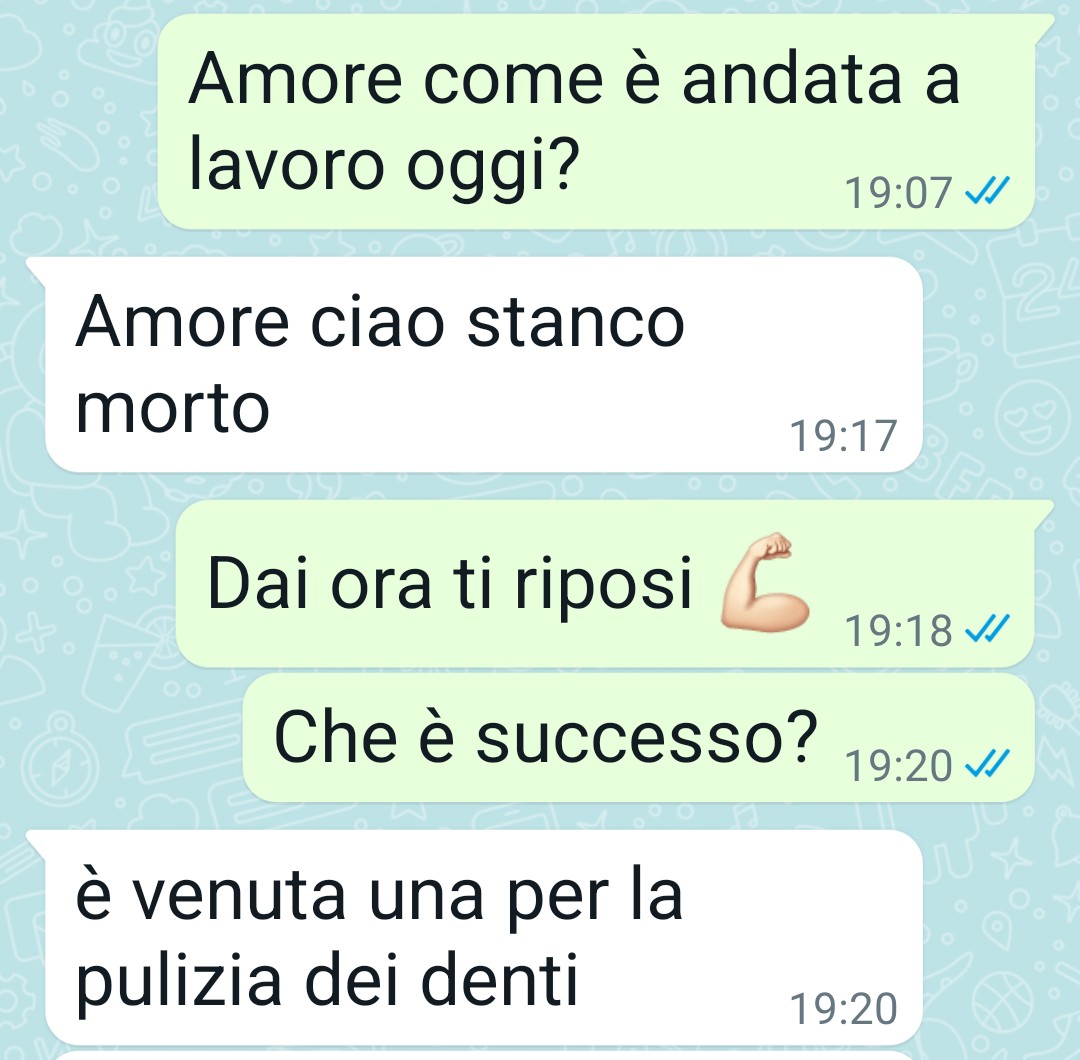Click the 19:18 timestamp
The width and height of the screenshot is (1080, 1060).
(898, 630)
